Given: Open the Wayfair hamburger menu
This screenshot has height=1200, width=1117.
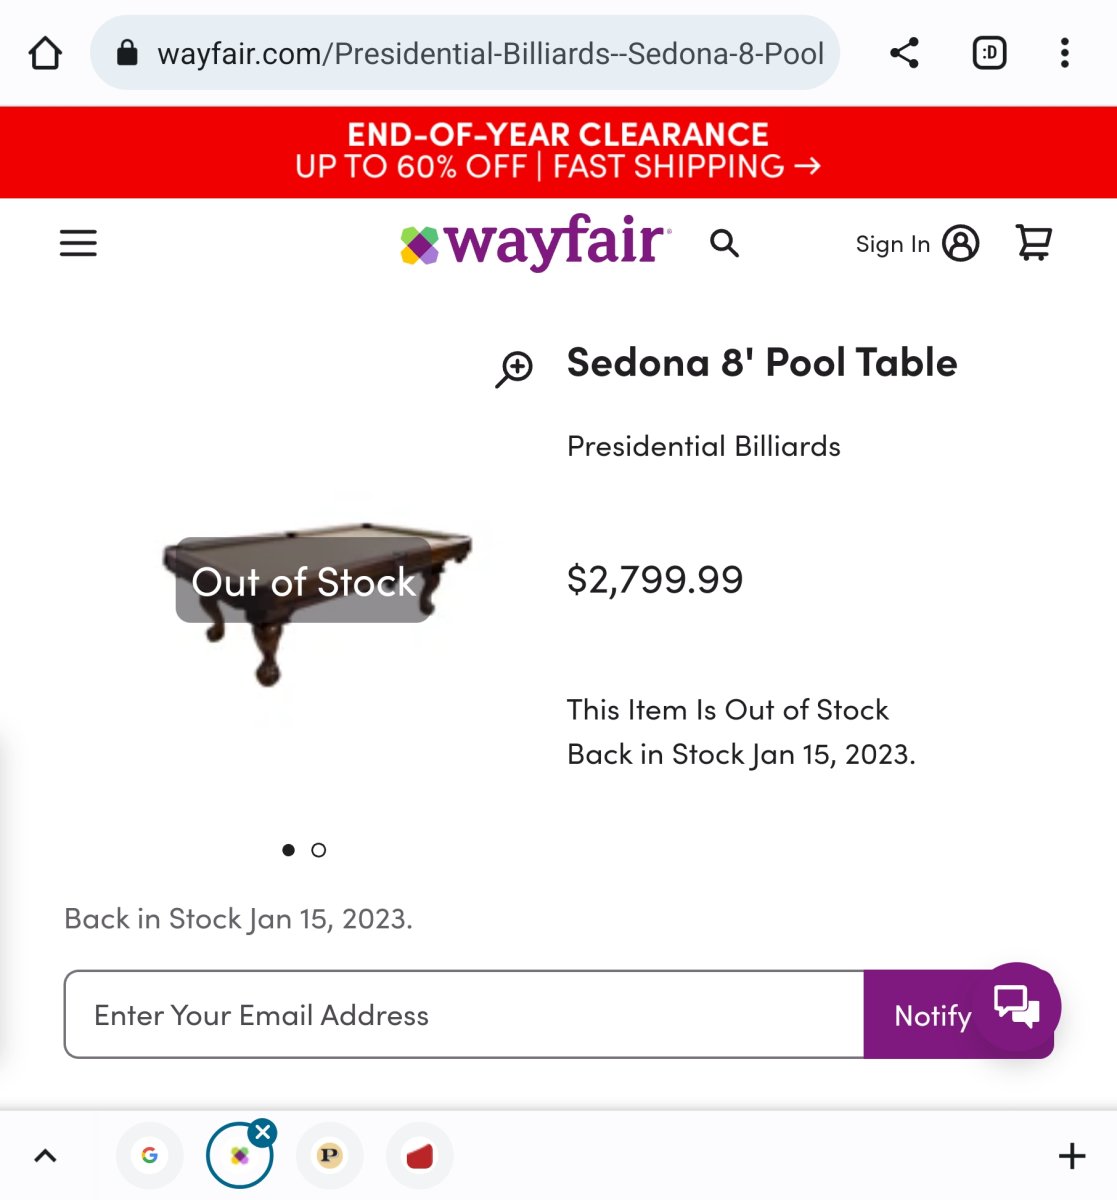Looking at the screenshot, I should tap(78, 243).
